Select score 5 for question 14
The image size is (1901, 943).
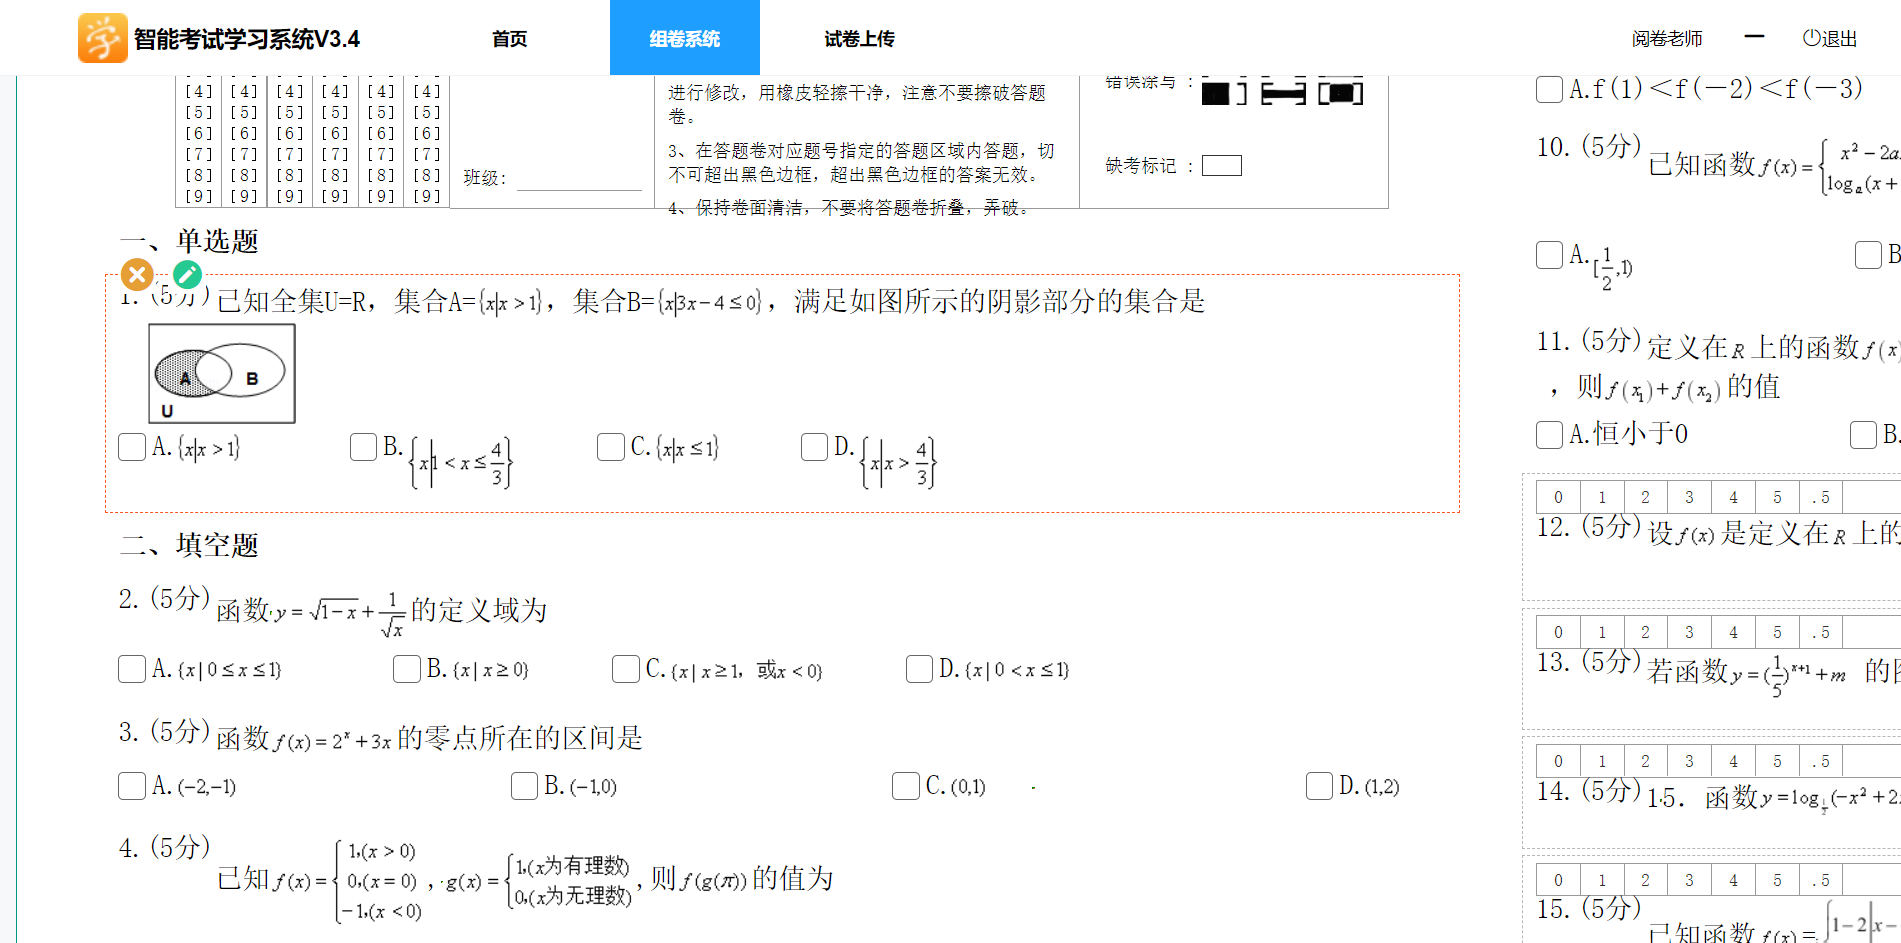1777,761
